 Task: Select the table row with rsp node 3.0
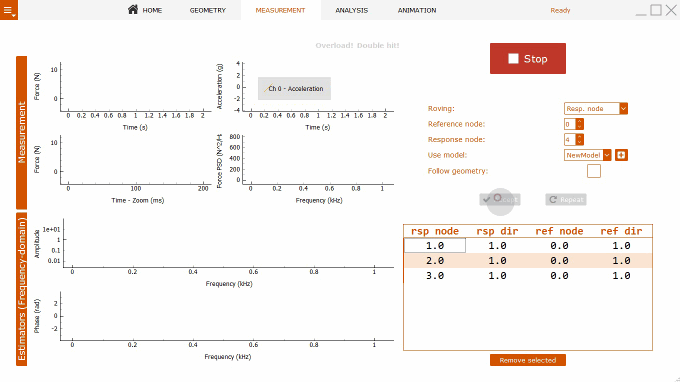point(528,276)
